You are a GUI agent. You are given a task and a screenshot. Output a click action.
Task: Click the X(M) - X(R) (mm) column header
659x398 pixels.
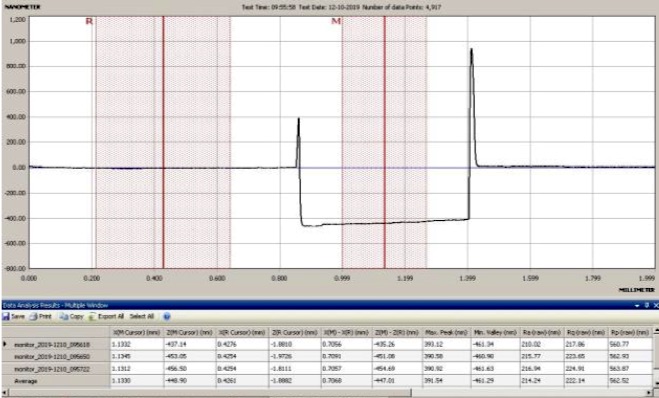[x=346, y=332]
